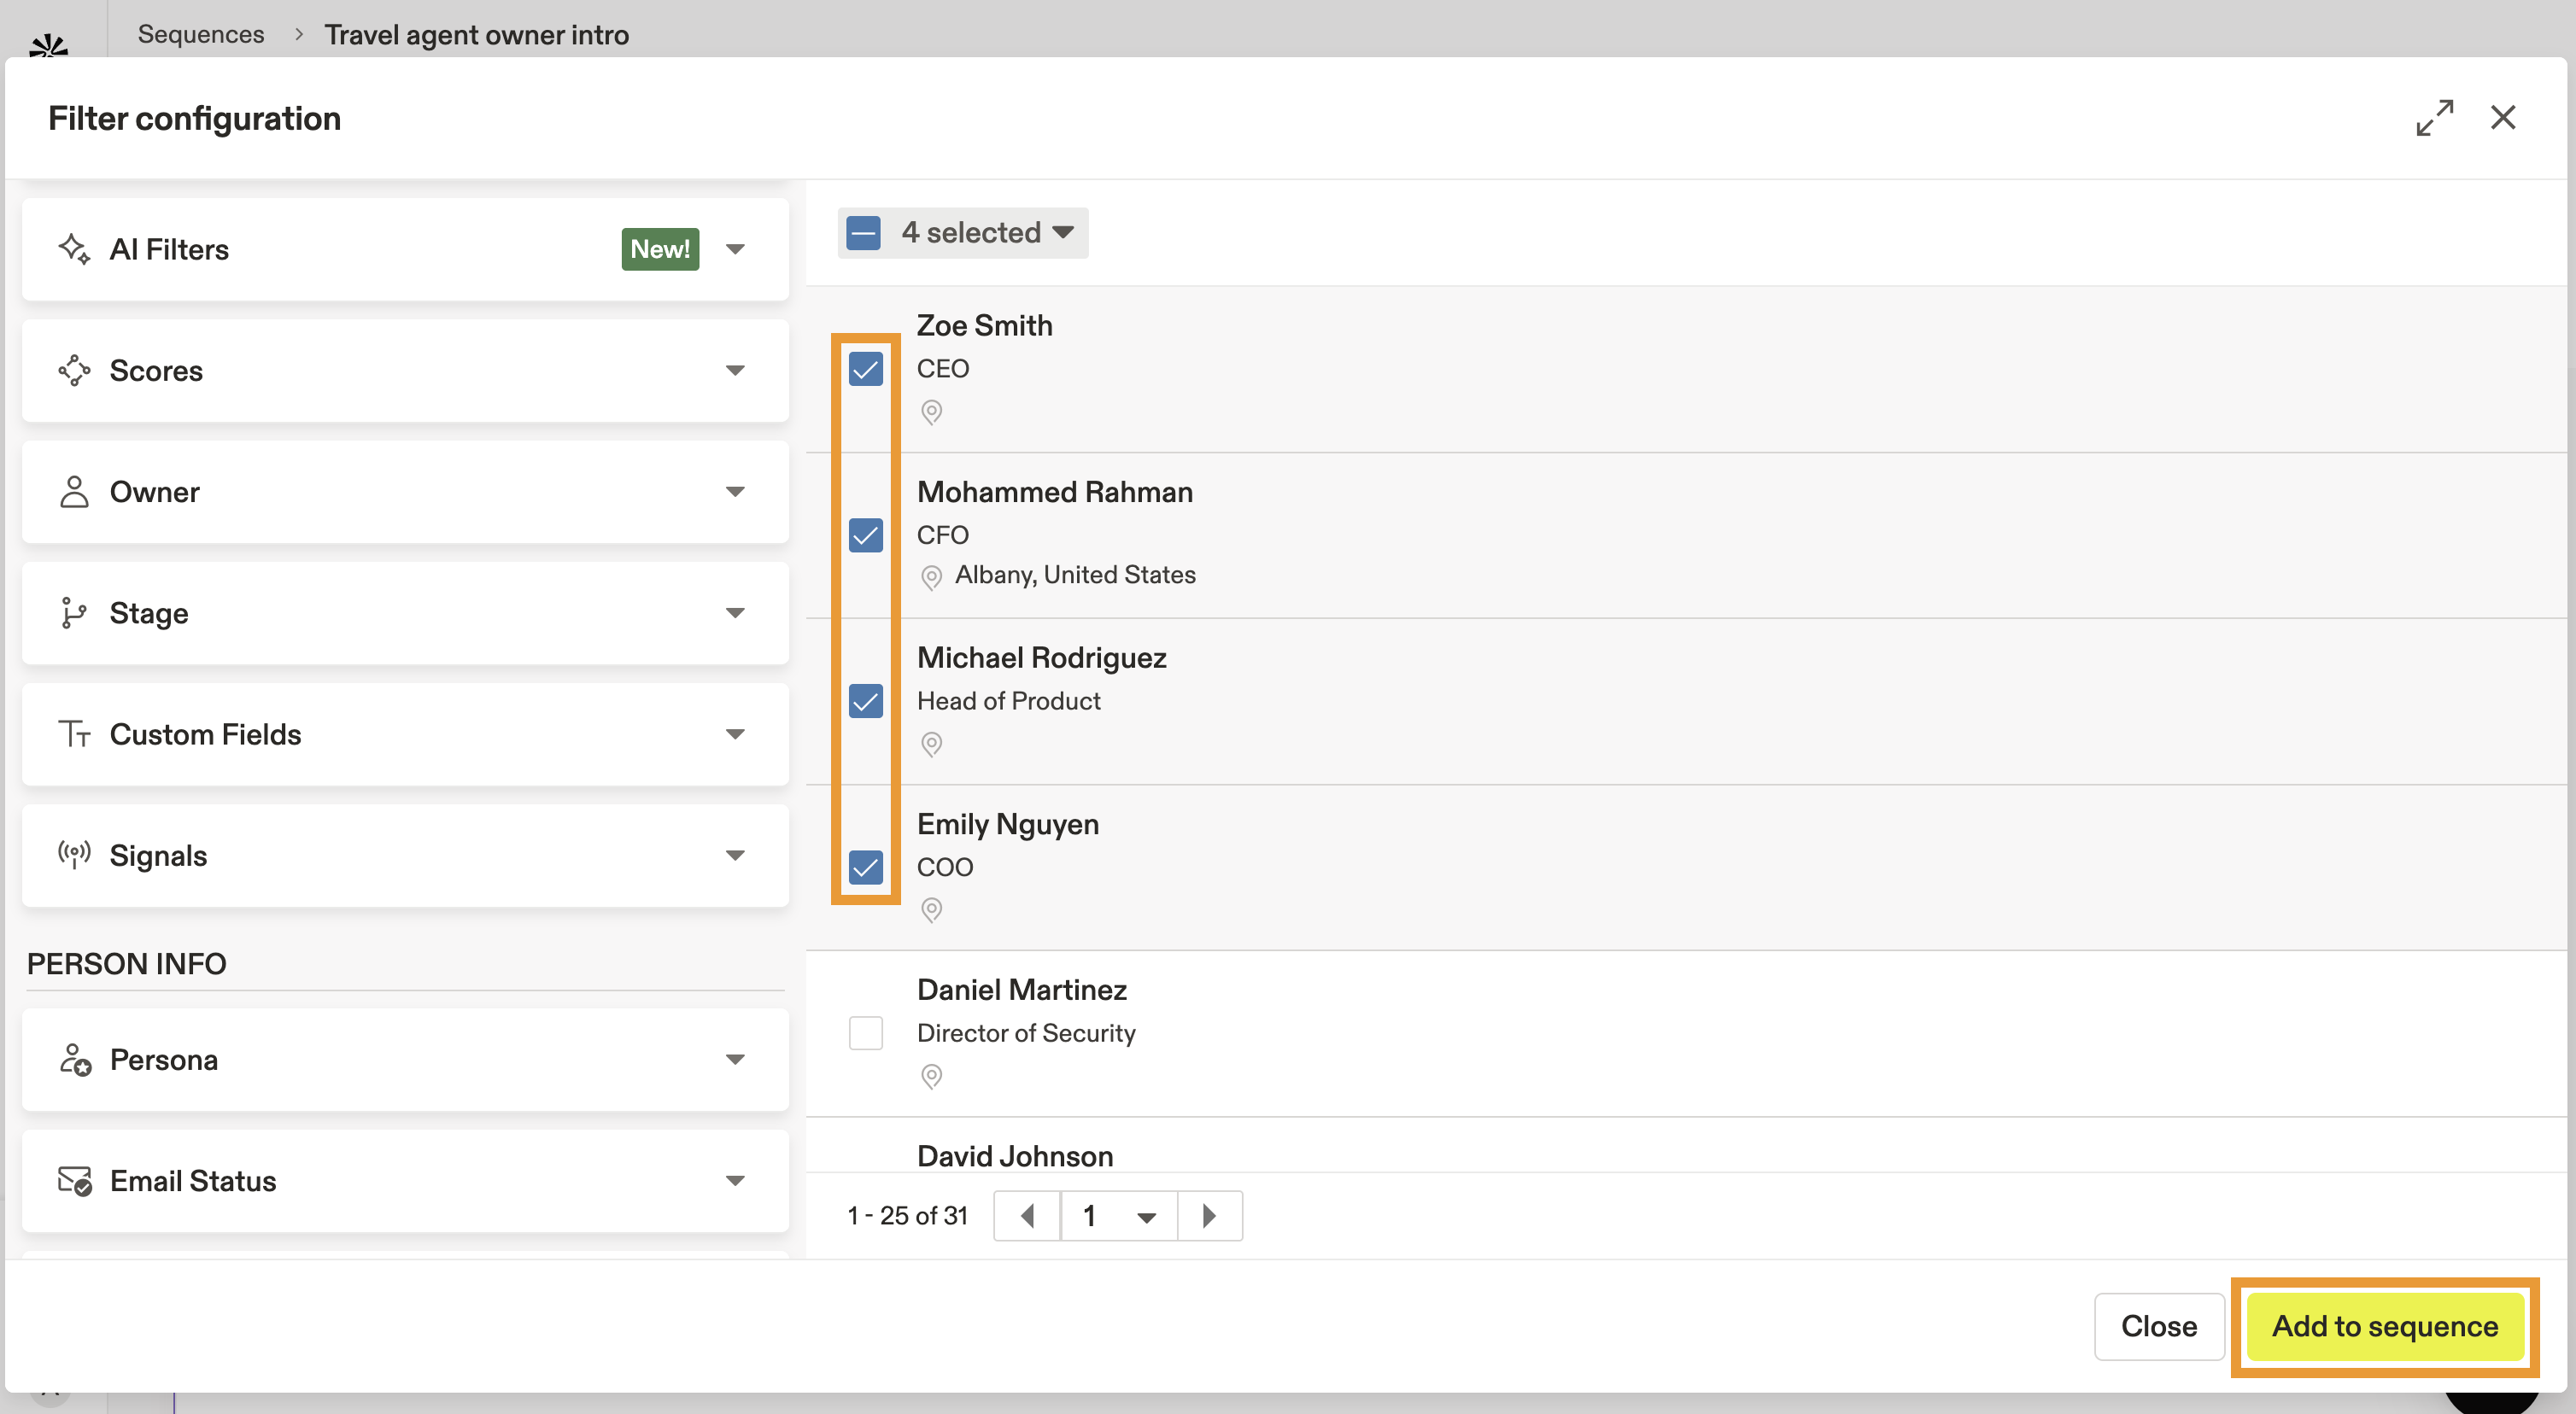Click the Custom Fields text icon
Image resolution: width=2576 pixels, height=1414 pixels.
(x=74, y=734)
